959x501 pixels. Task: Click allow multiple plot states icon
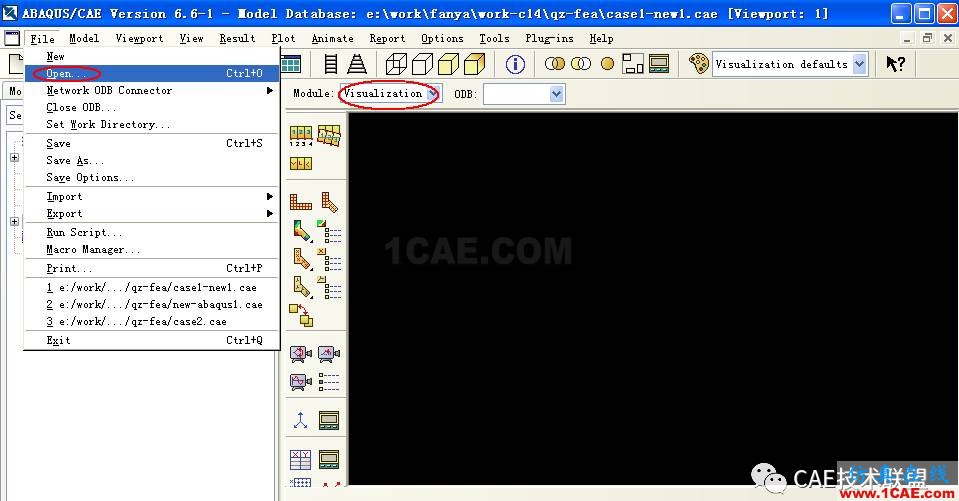[x=301, y=315]
